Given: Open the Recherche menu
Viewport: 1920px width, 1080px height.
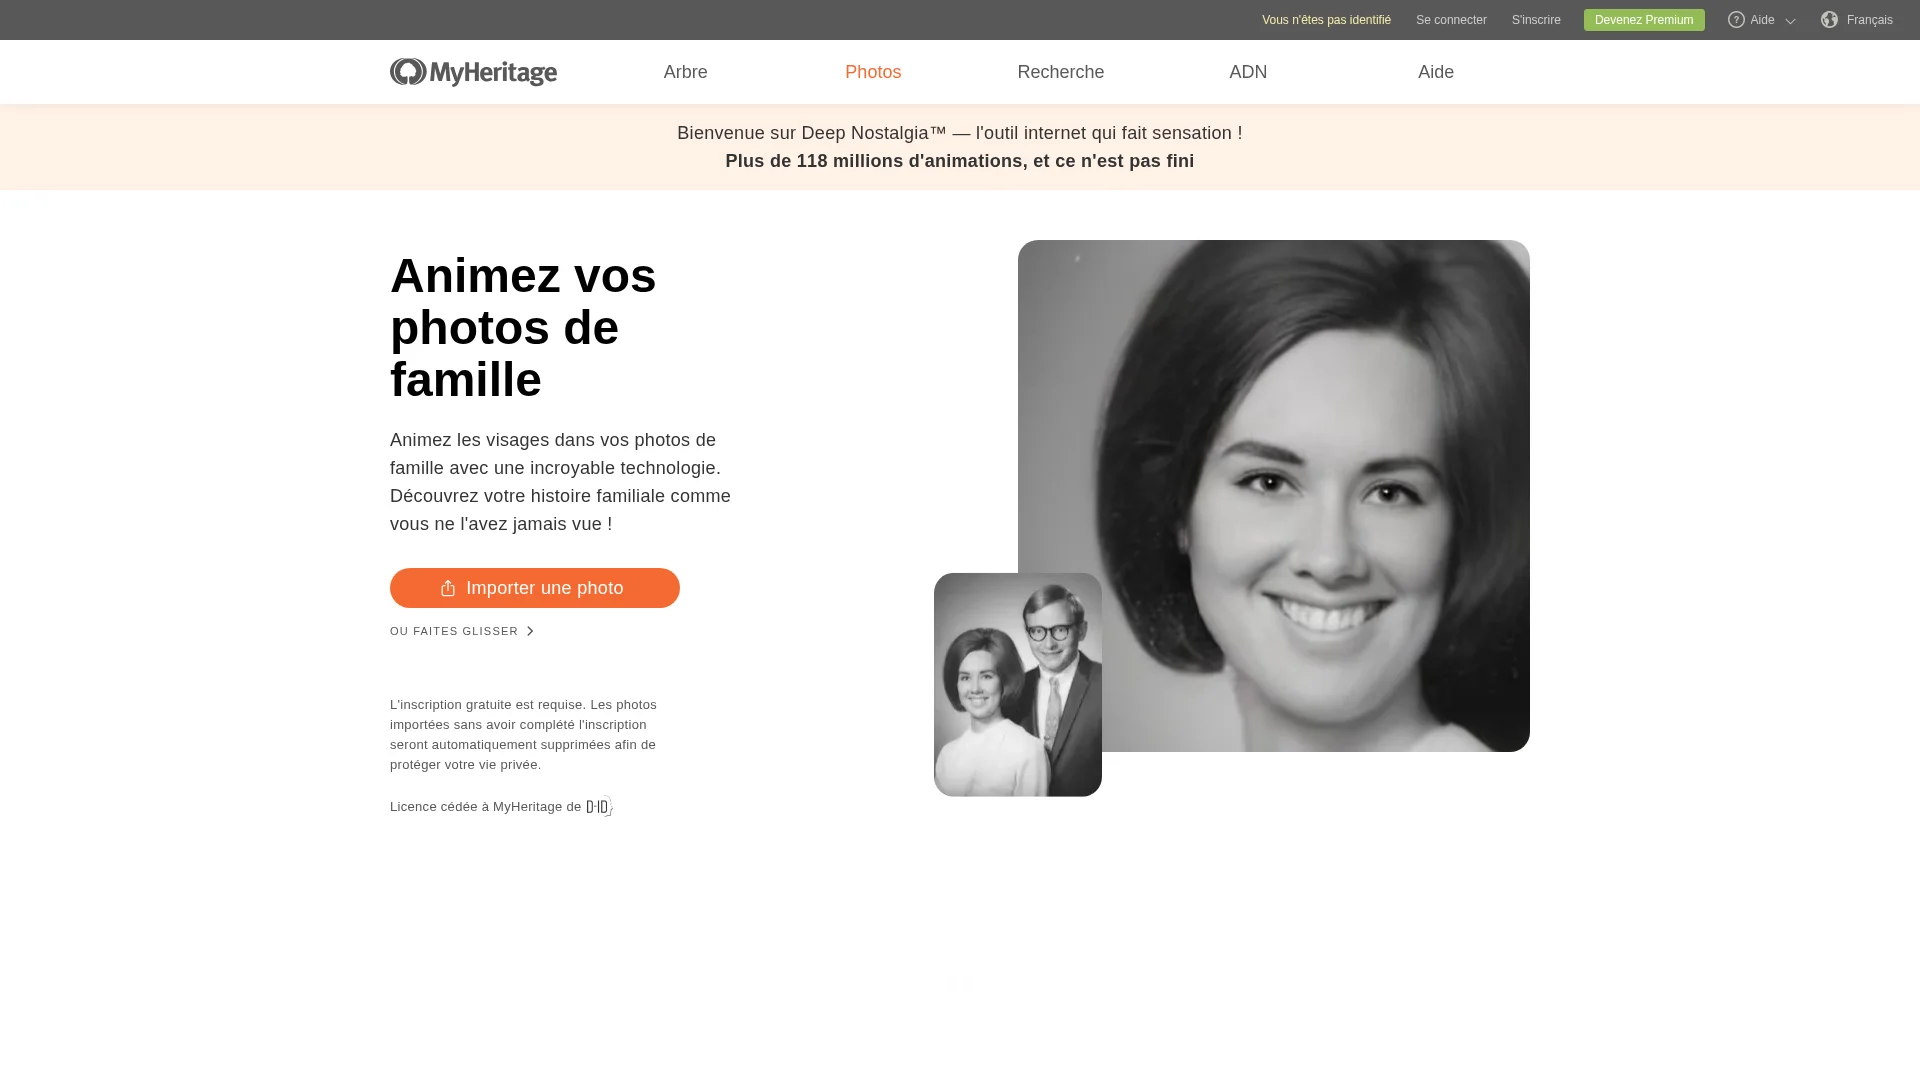Looking at the screenshot, I should click(x=1060, y=72).
